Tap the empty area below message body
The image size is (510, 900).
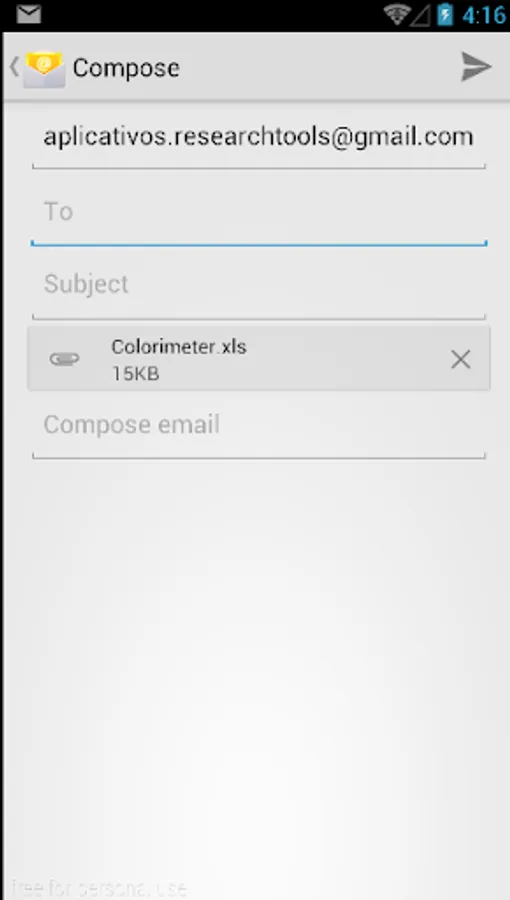[x=256, y=660]
